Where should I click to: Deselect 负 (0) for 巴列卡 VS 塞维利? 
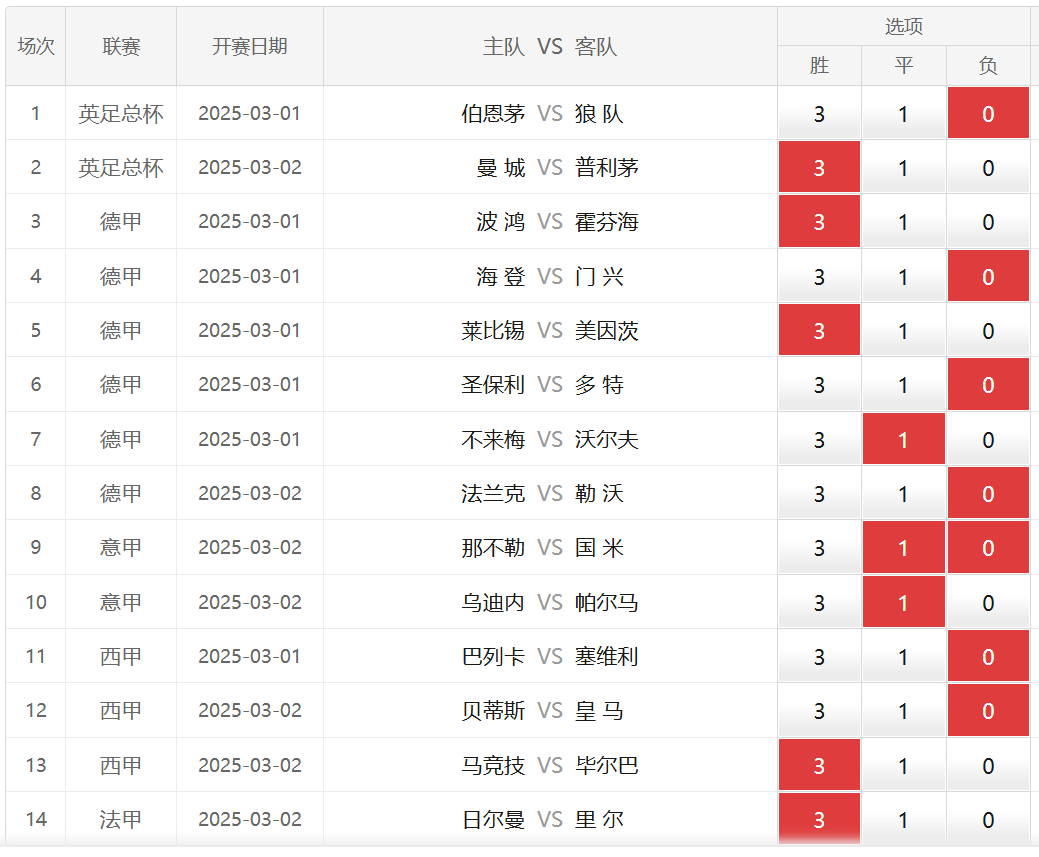988,656
